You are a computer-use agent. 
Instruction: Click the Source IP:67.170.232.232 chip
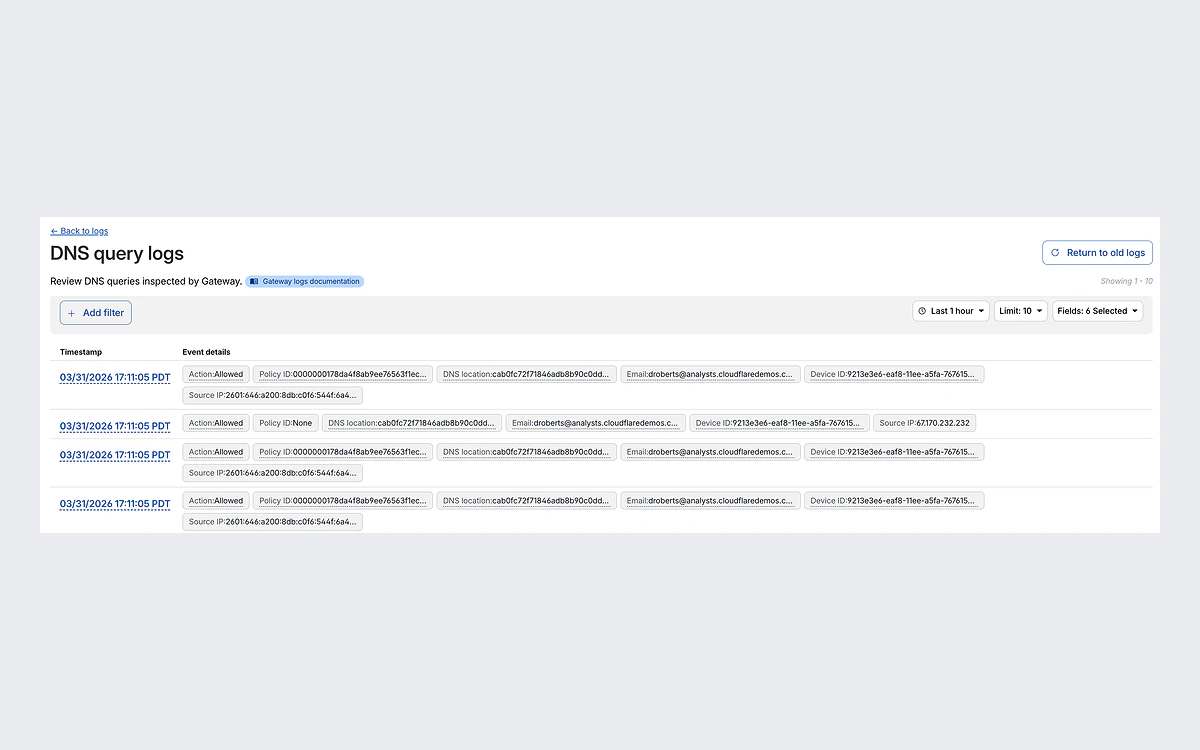tap(925, 423)
